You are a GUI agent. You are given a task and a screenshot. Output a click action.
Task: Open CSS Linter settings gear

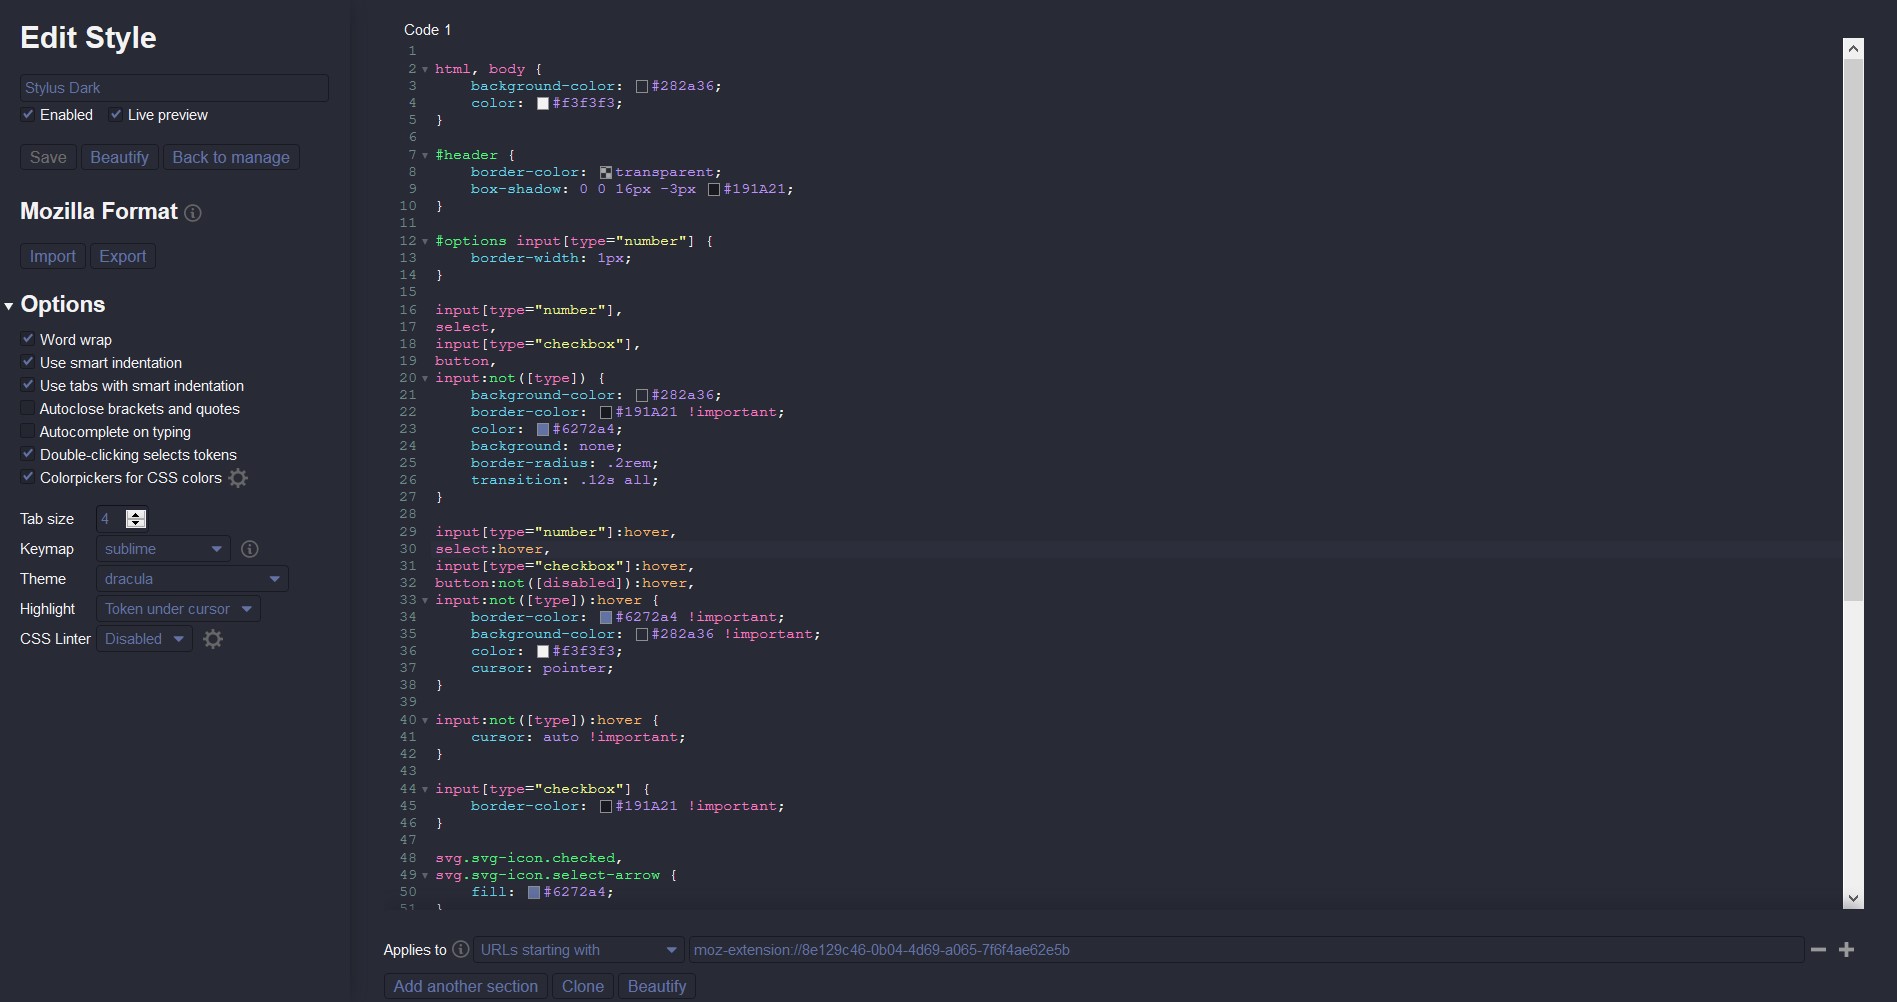tap(213, 639)
